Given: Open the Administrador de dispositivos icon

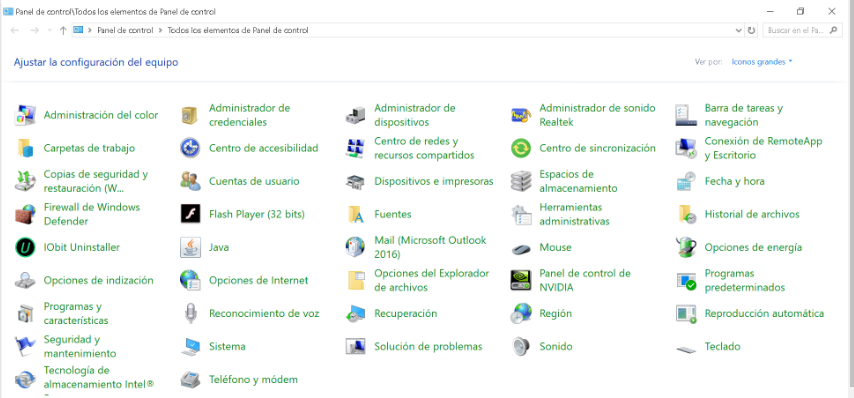Looking at the screenshot, I should 355,115.
